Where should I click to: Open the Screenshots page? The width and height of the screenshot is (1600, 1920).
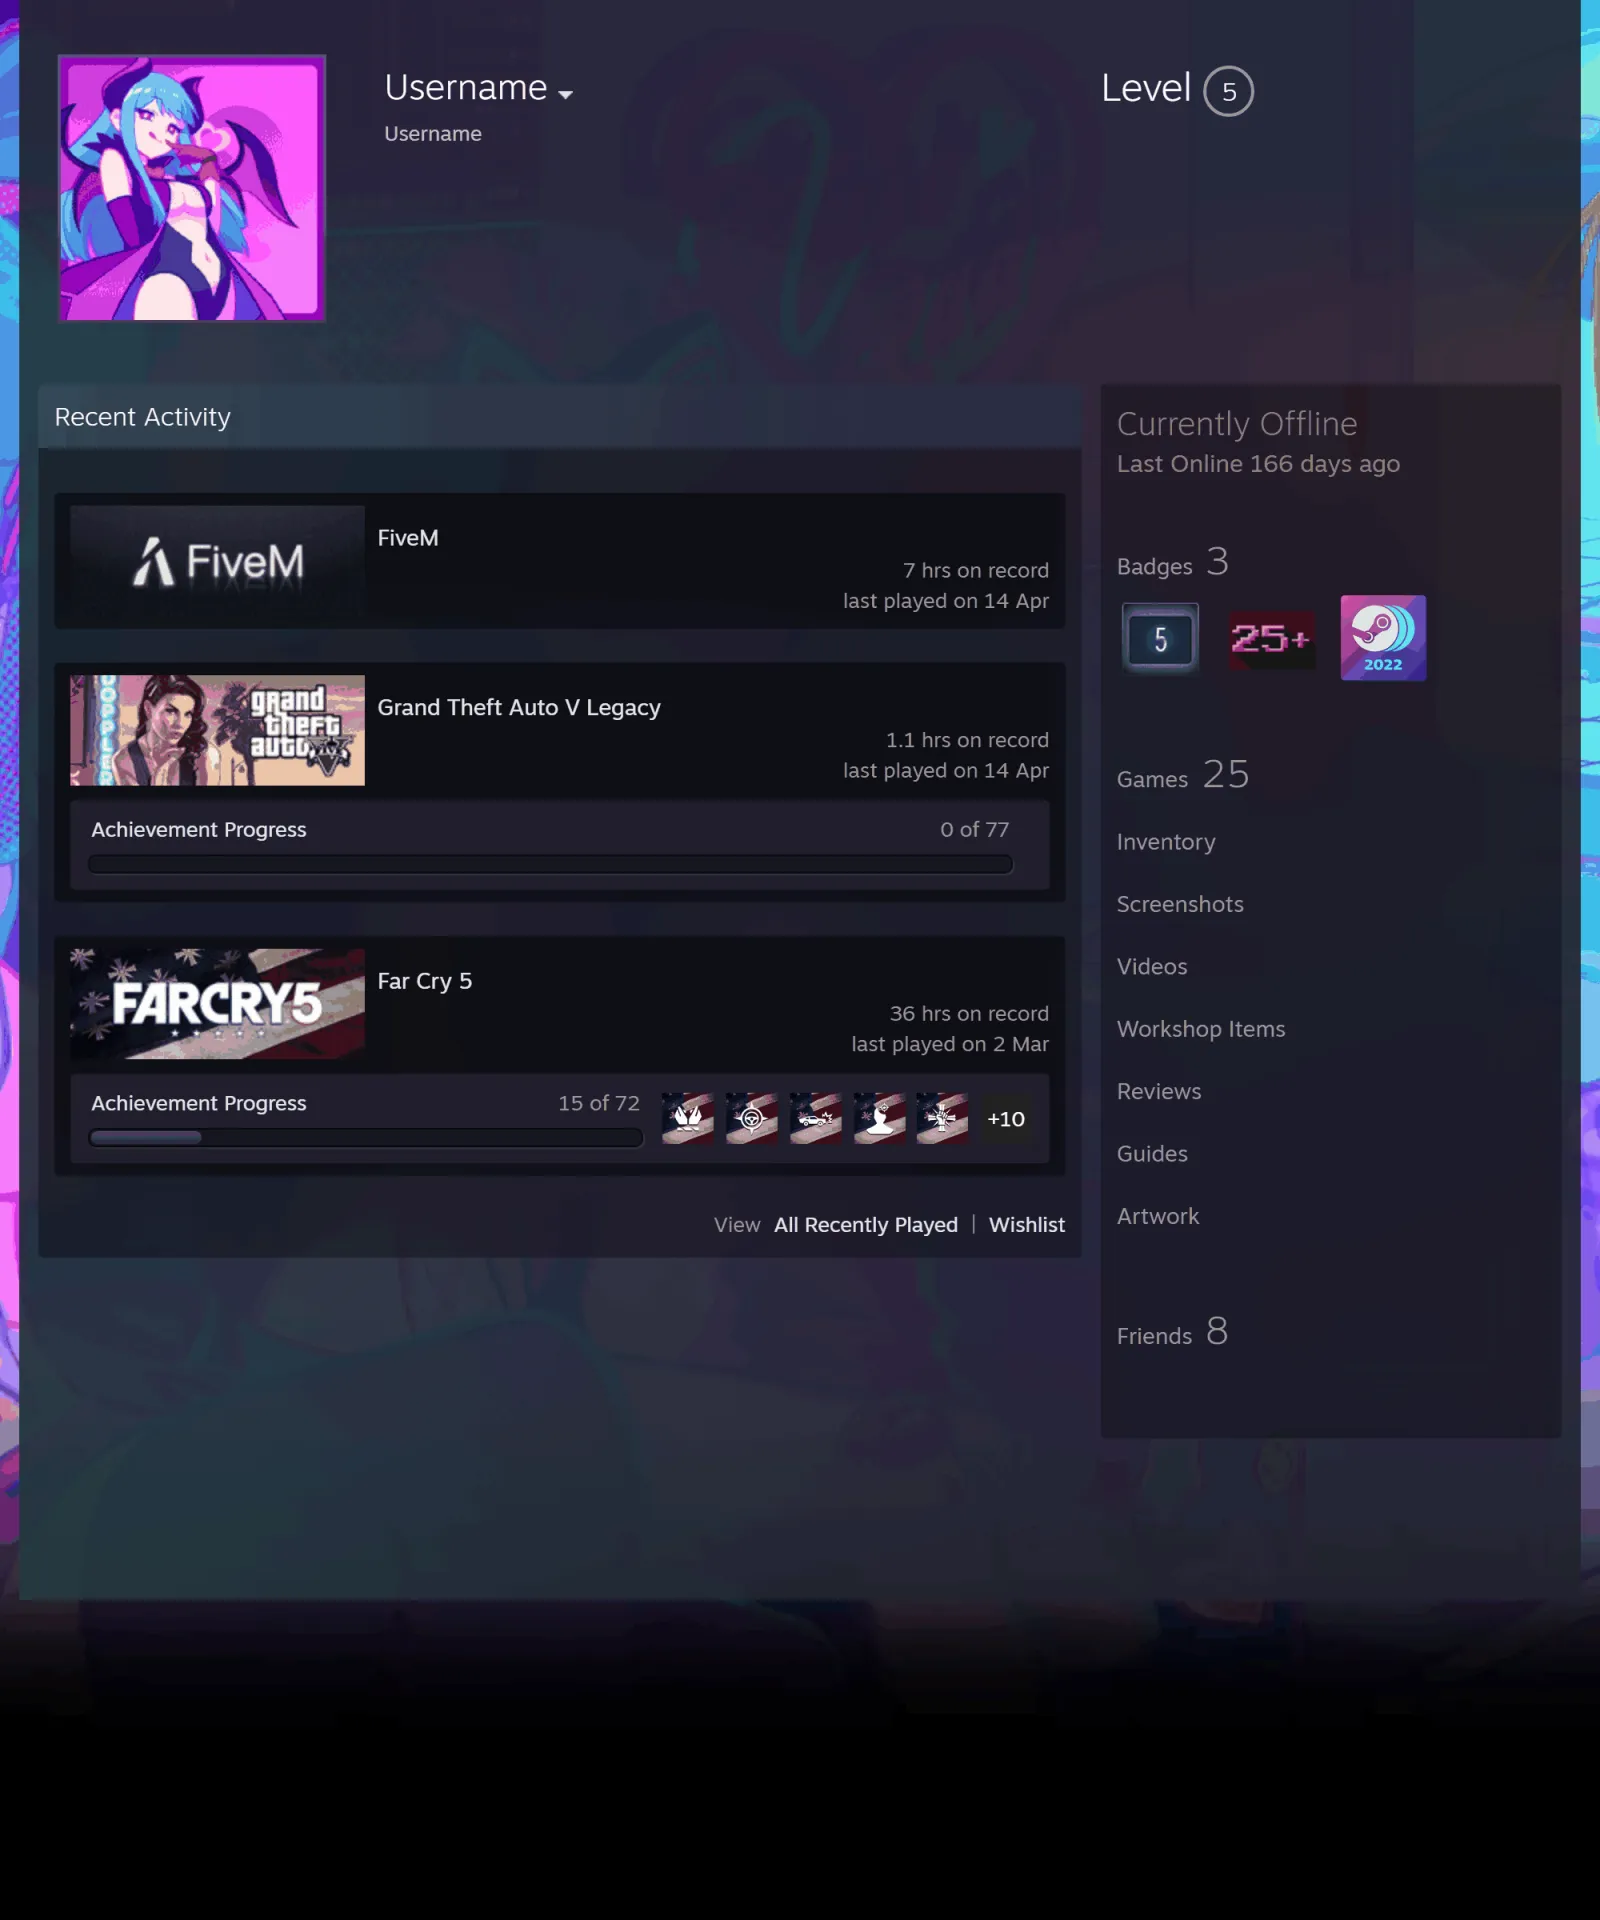[1180, 904]
